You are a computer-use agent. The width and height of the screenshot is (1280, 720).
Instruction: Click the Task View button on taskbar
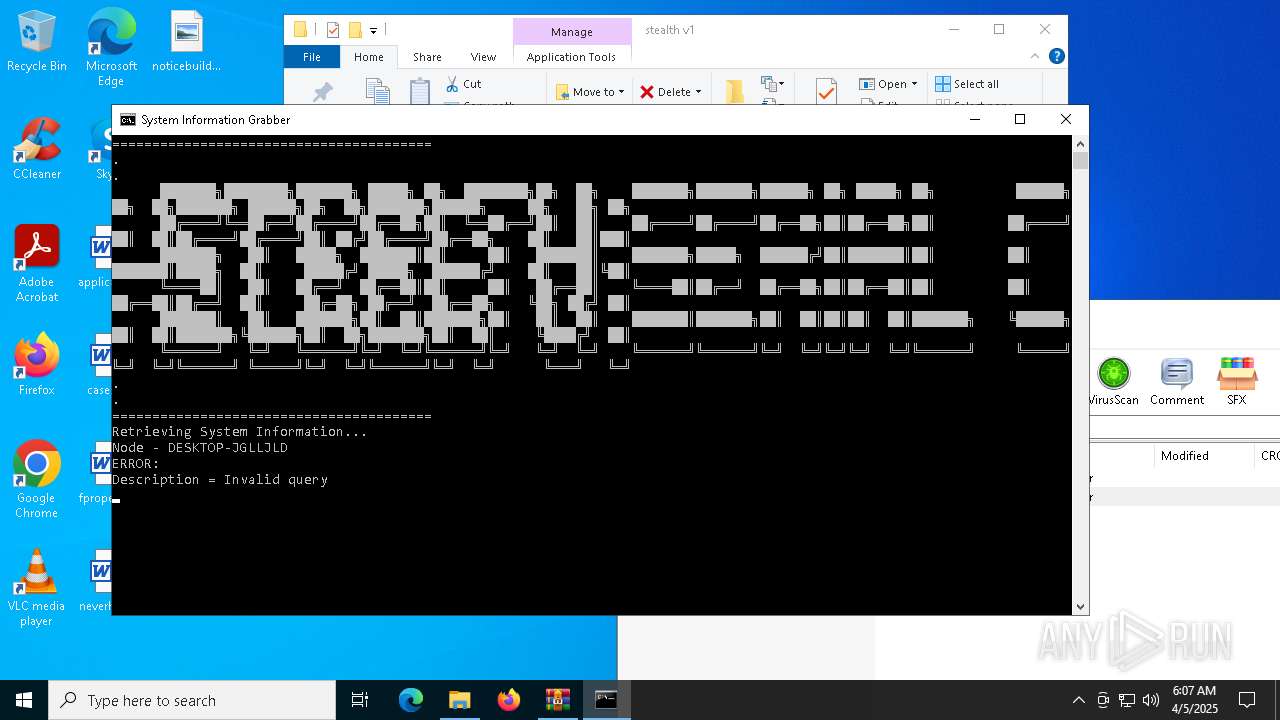[360, 700]
